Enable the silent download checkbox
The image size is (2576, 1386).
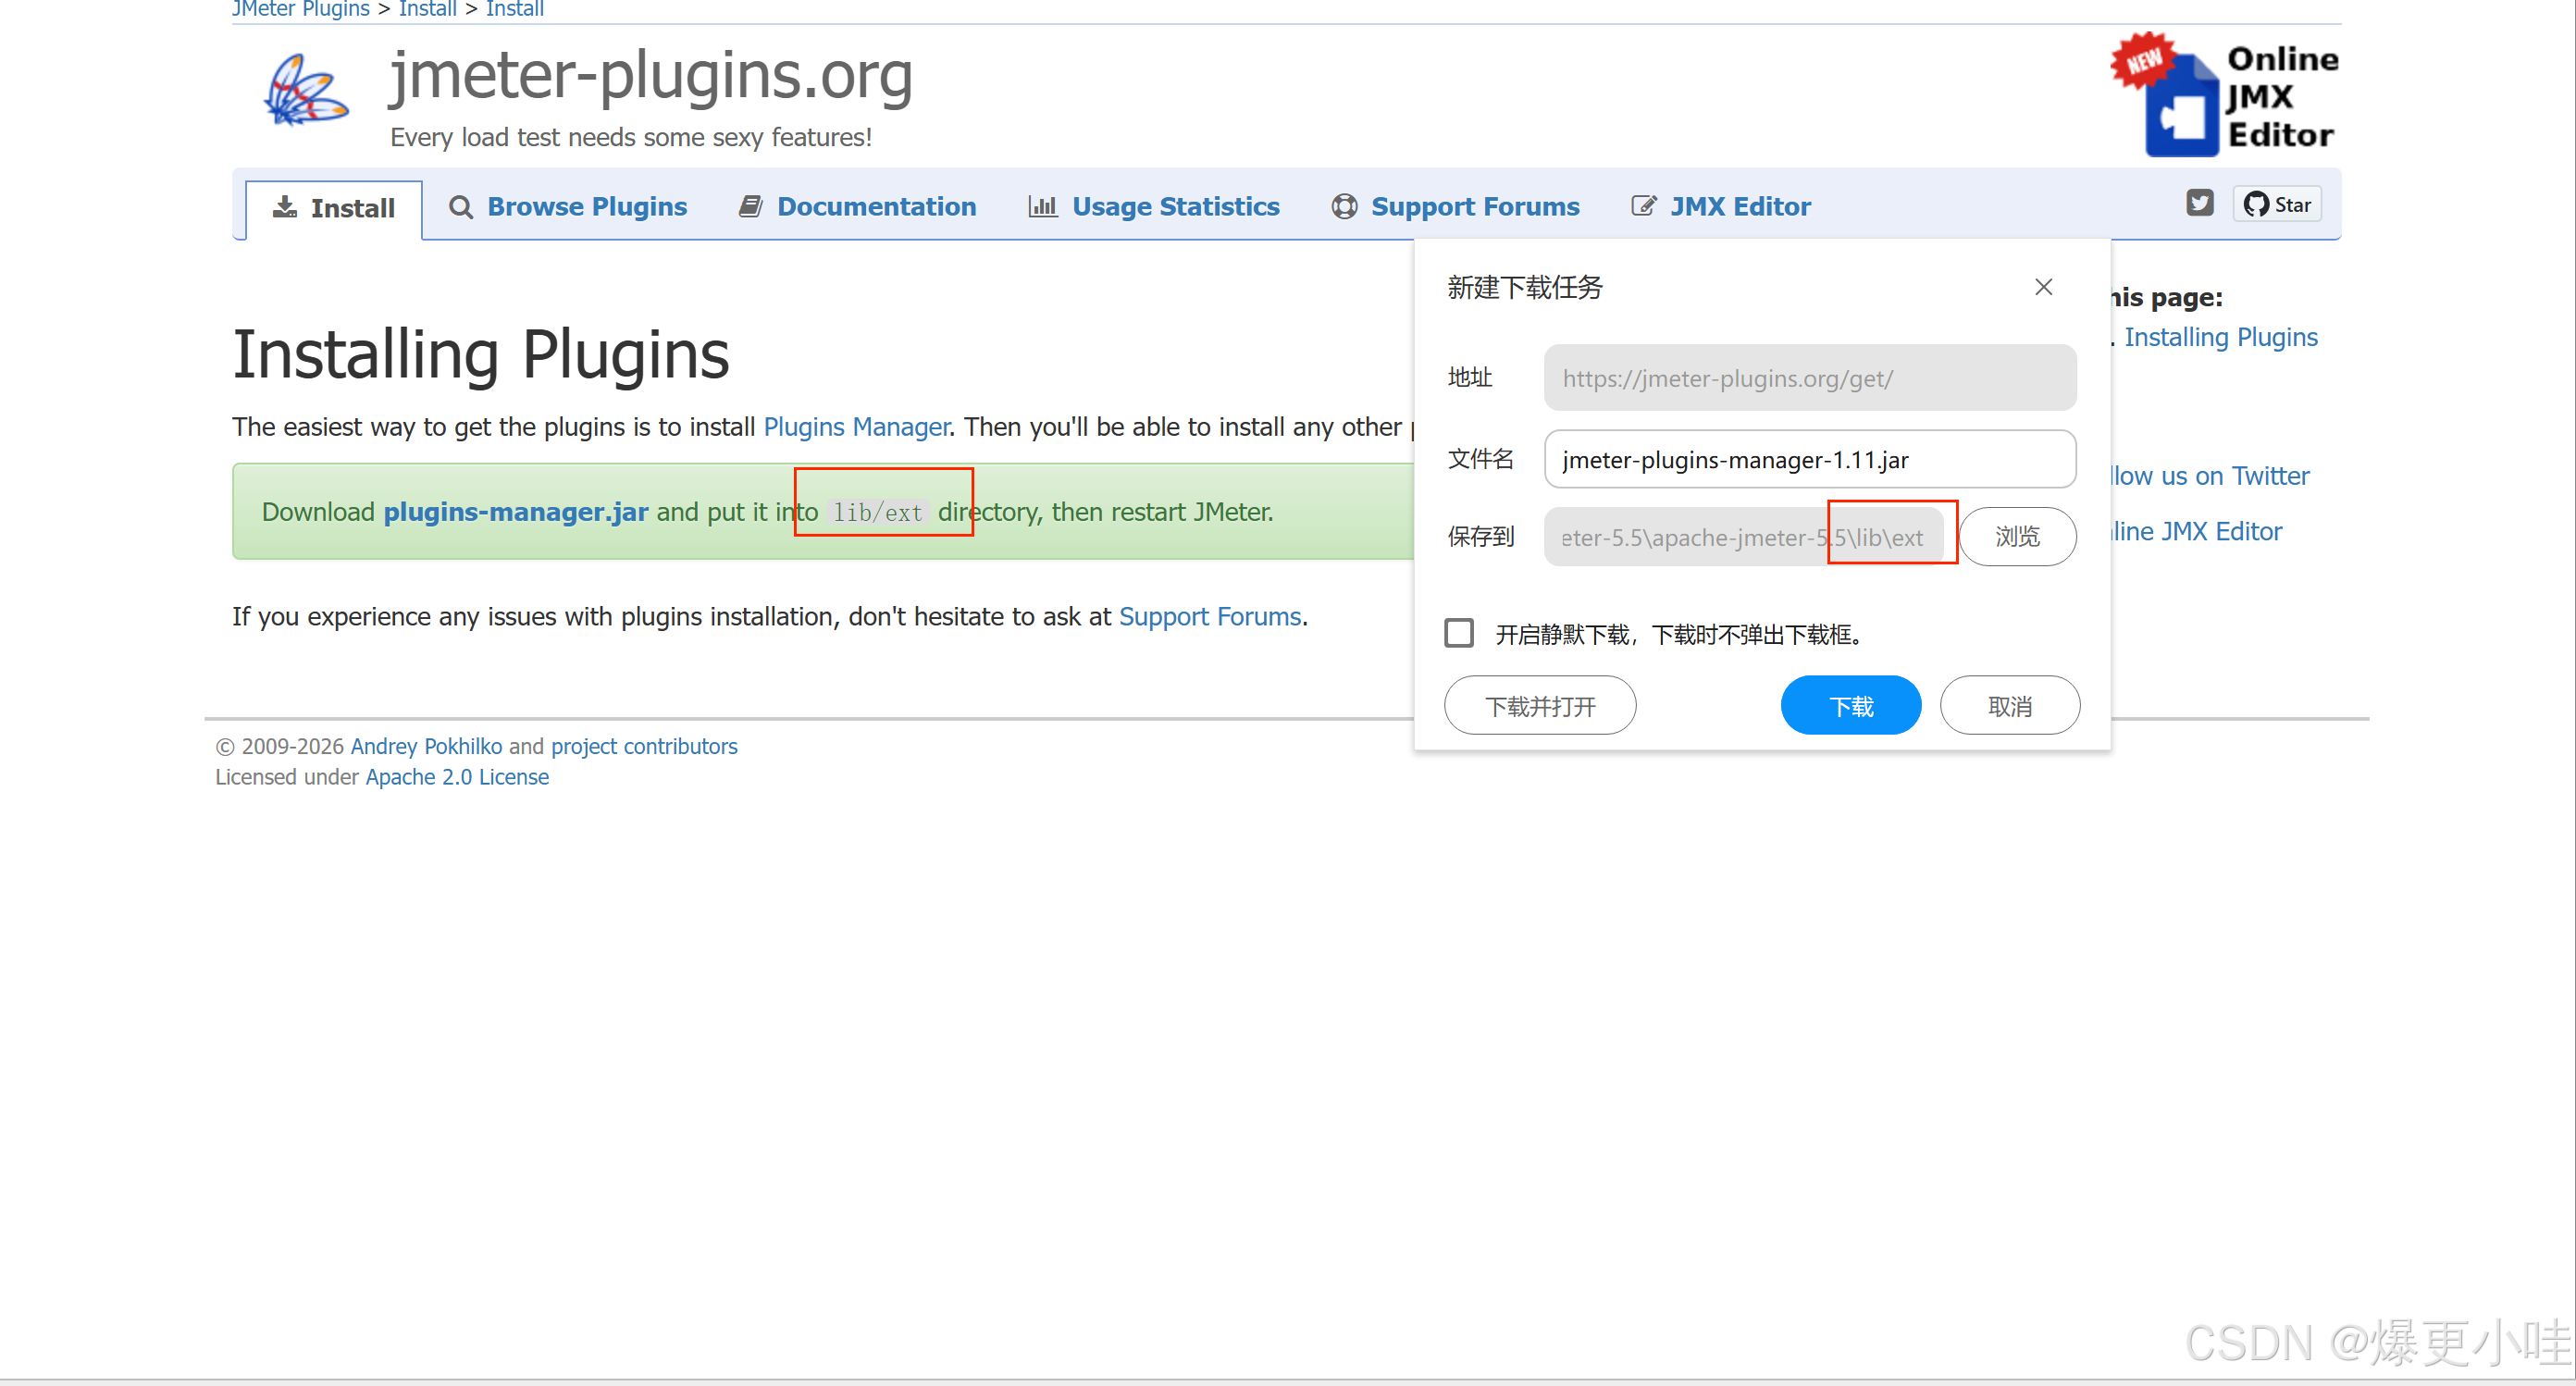[1459, 633]
